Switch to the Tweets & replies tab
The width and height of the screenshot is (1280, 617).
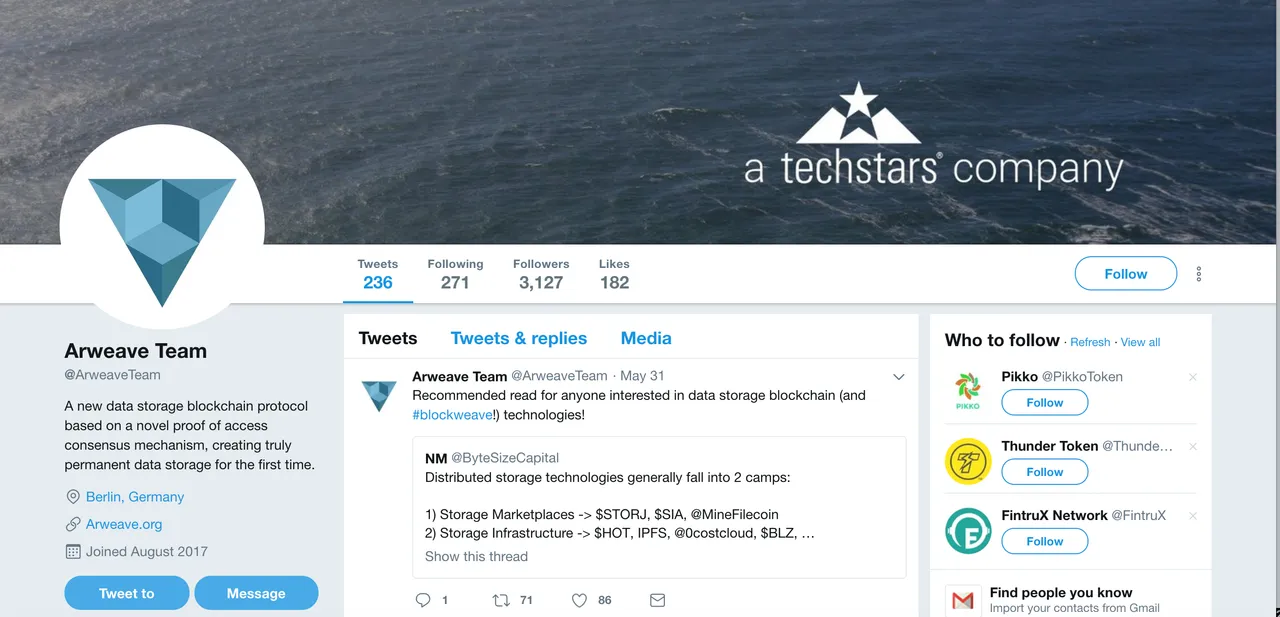pos(519,338)
